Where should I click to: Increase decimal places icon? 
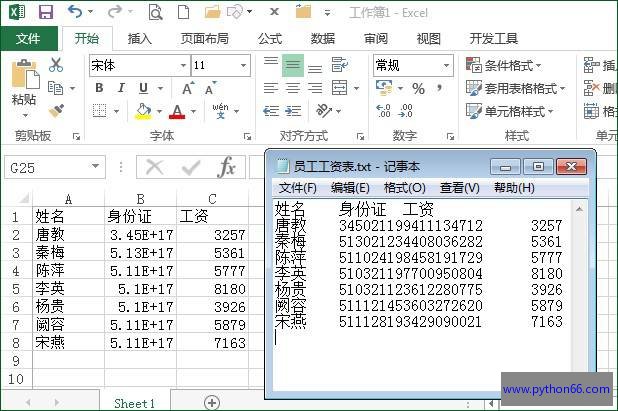tap(383, 111)
